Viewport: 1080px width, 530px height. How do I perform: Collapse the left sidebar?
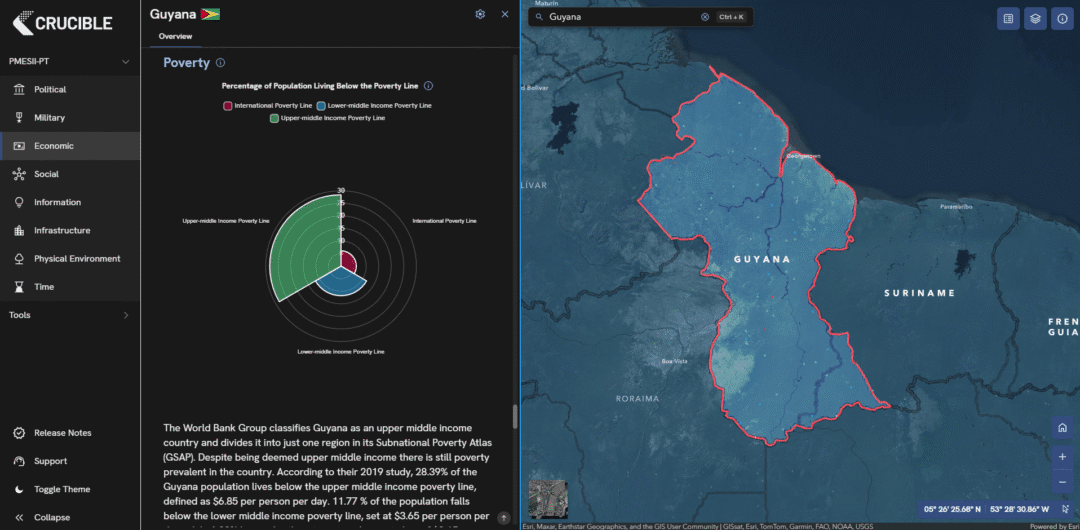51,517
